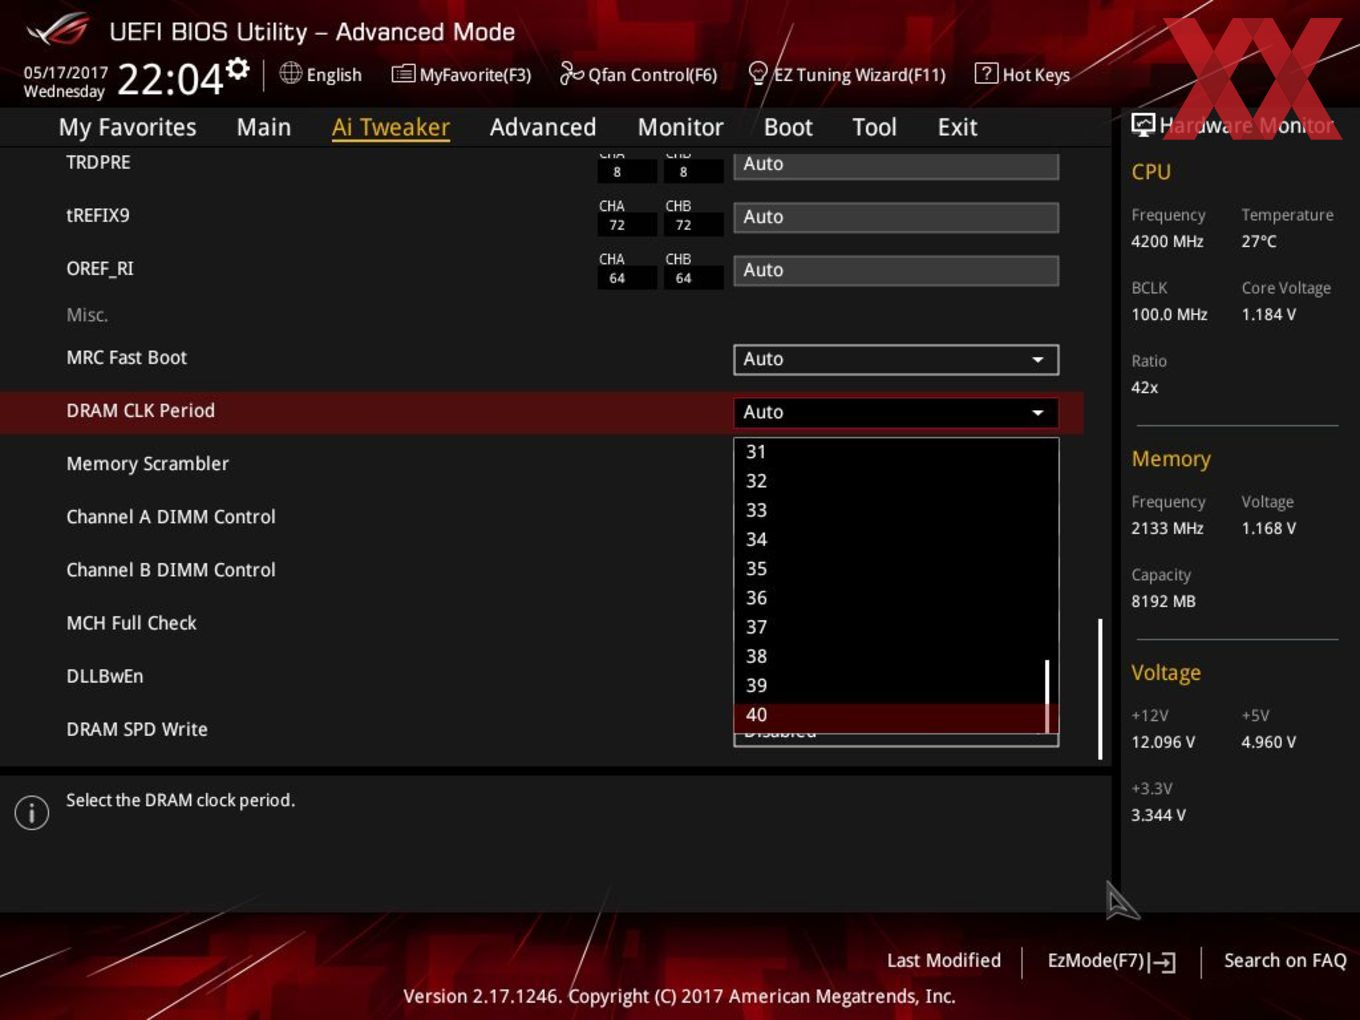
Task: Click the settings page scrollbar
Action: click(x=1100, y=688)
